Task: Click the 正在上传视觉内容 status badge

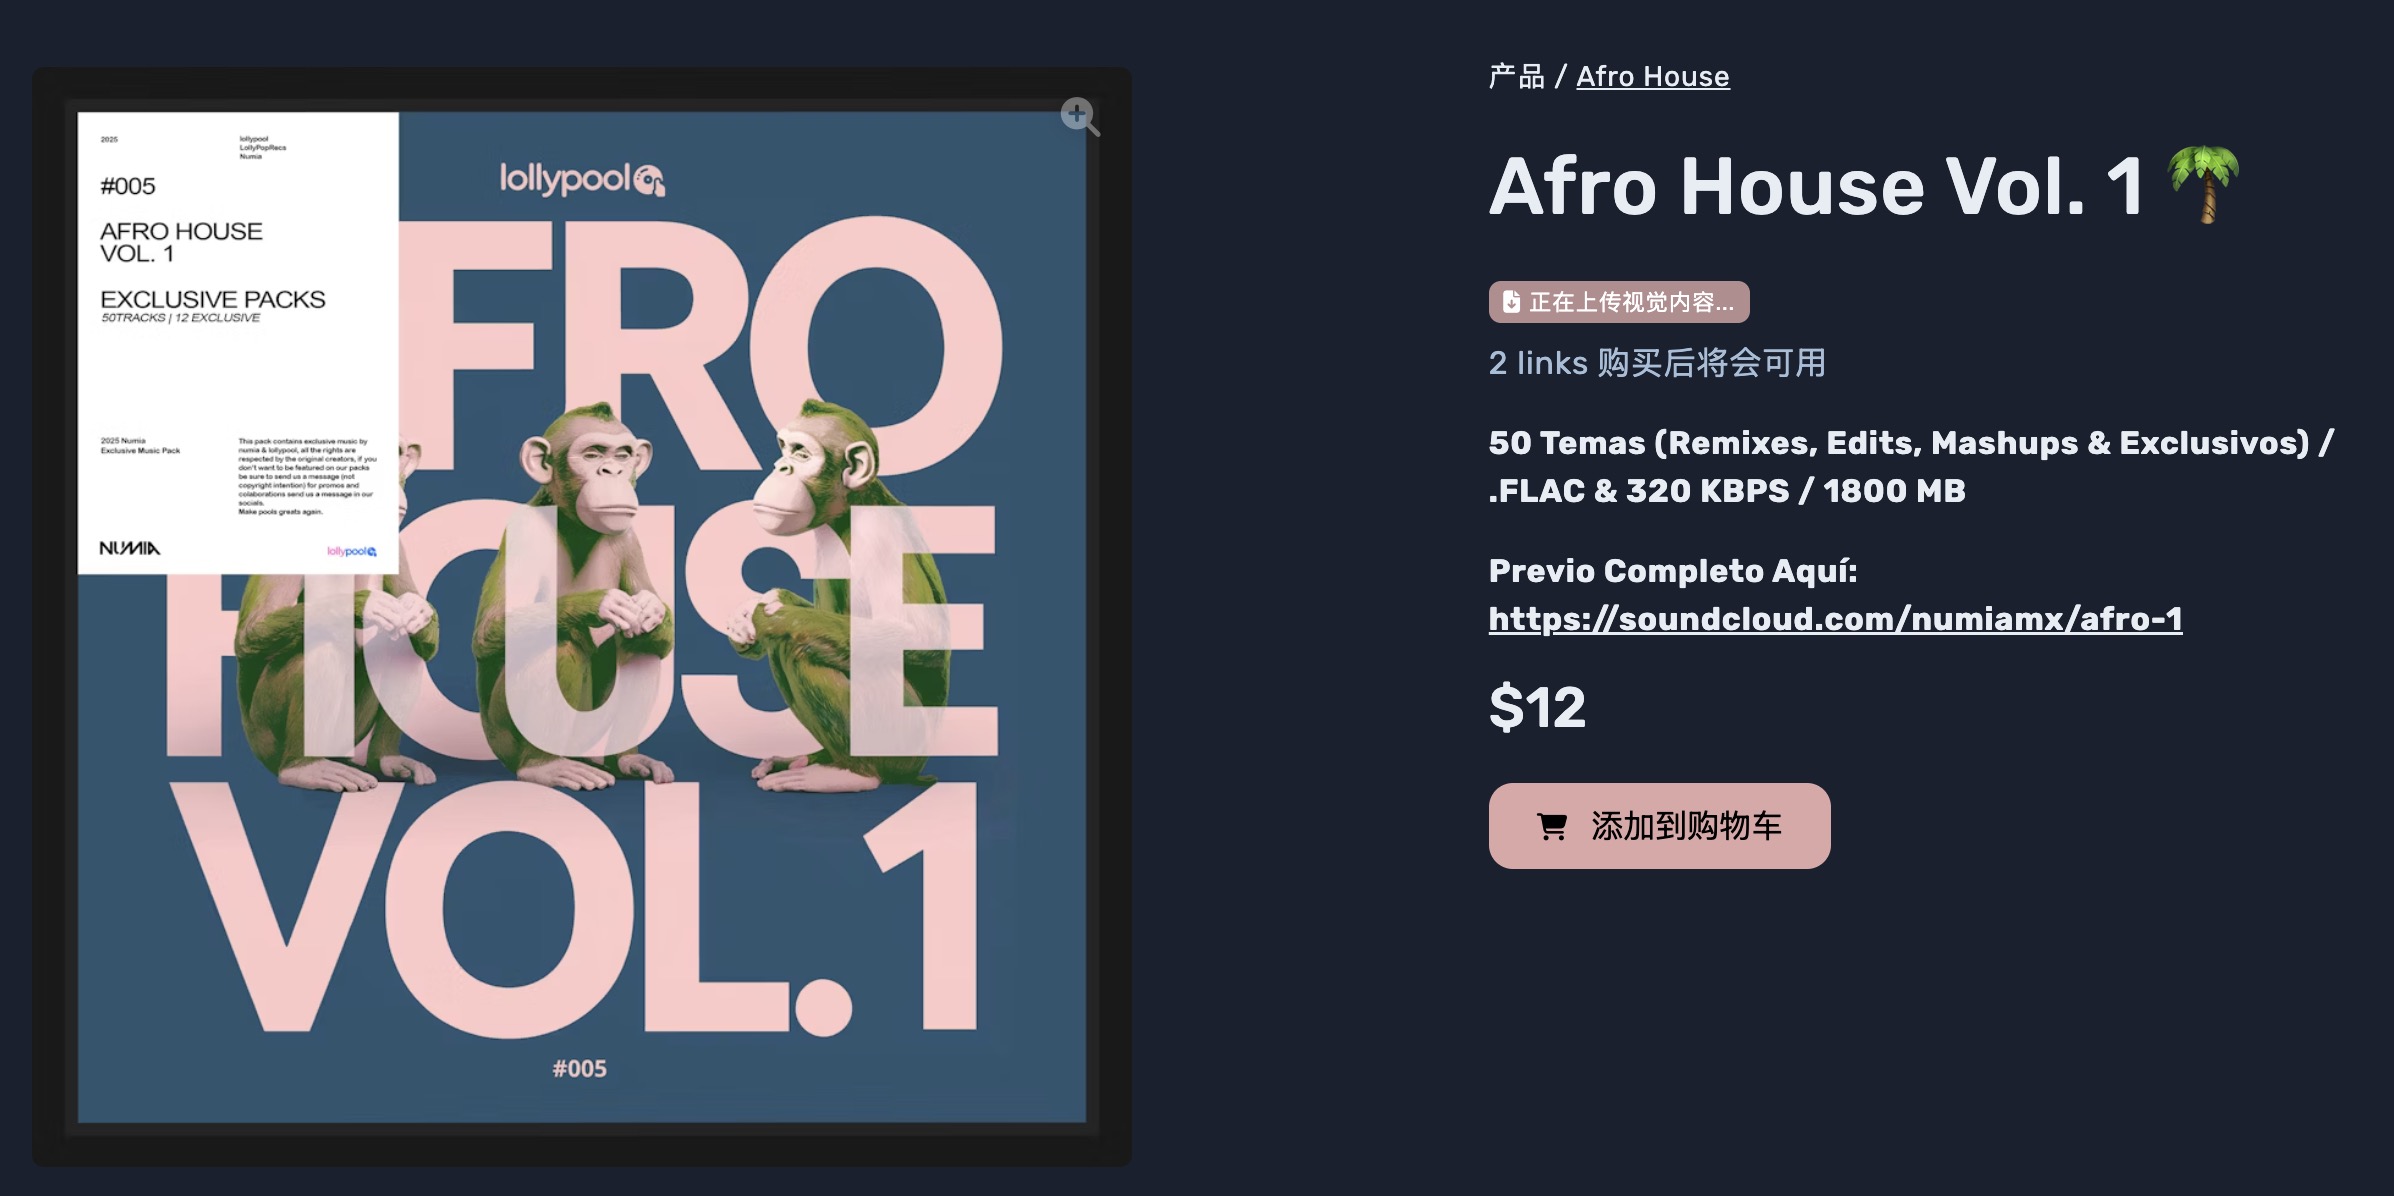Action: click(x=1619, y=302)
